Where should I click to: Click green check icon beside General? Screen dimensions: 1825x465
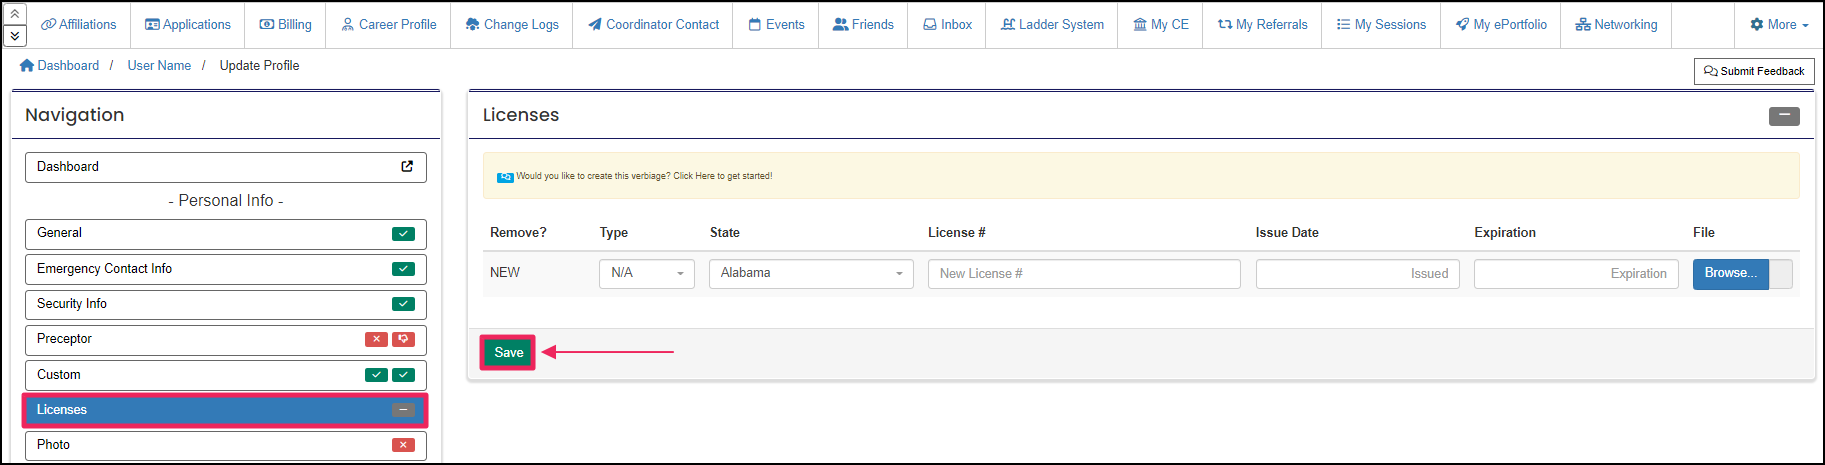[403, 234]
